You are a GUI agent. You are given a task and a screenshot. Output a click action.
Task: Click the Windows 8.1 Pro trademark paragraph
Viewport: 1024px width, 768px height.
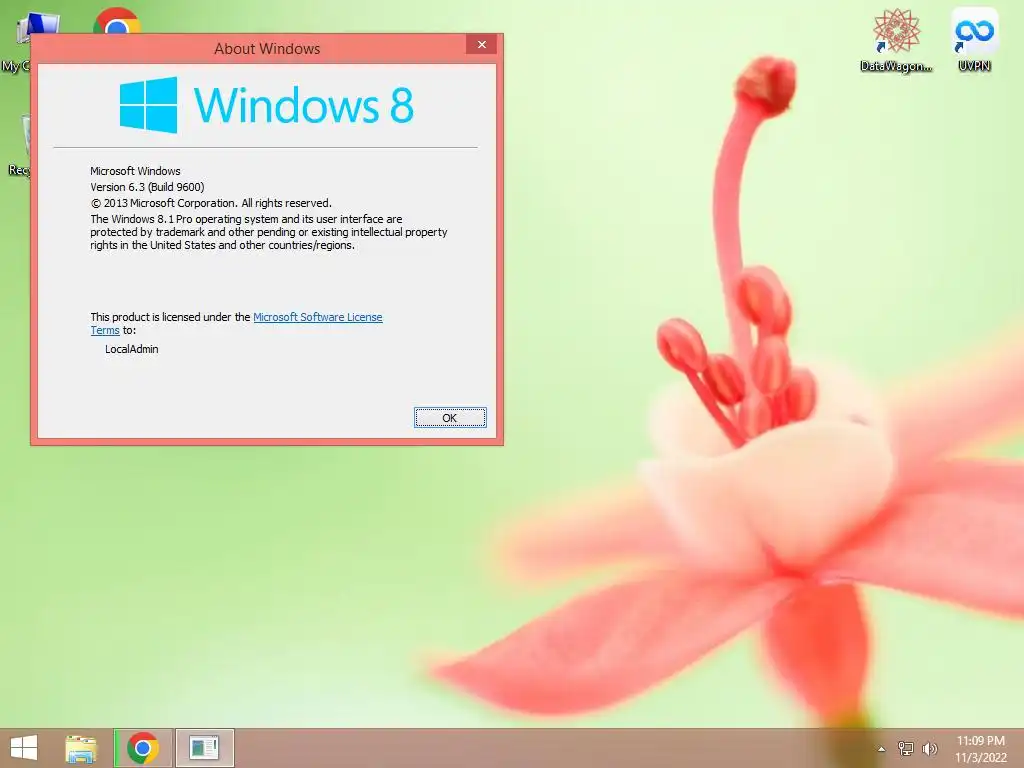268,232
